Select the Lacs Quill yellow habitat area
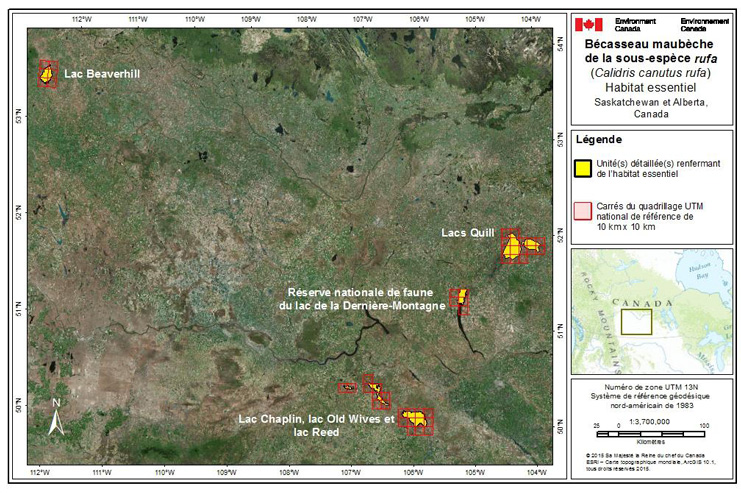 [514, 246]
